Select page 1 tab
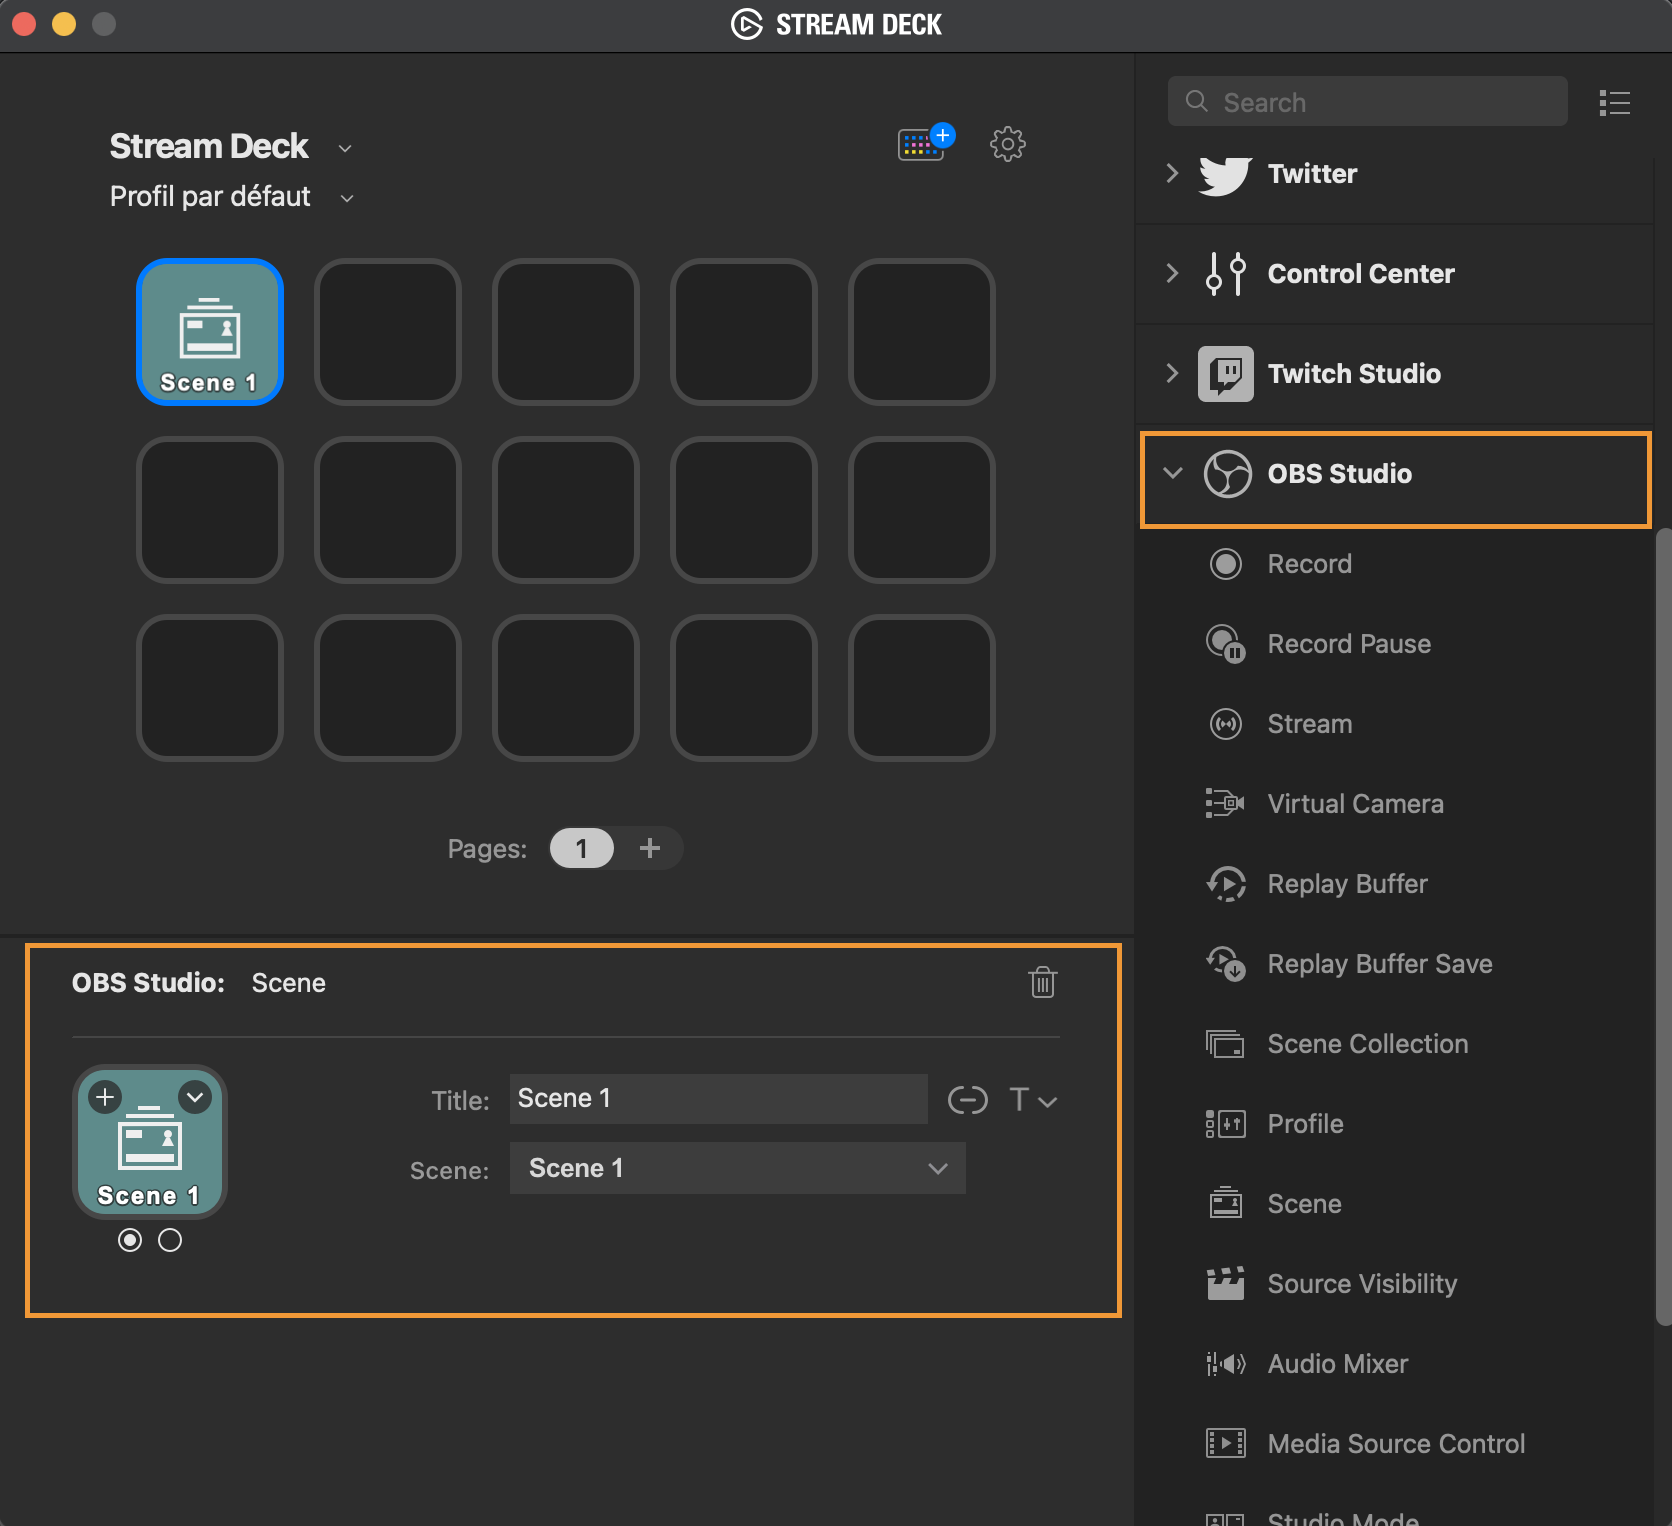1672x1526 pixels. click(581, 849)
